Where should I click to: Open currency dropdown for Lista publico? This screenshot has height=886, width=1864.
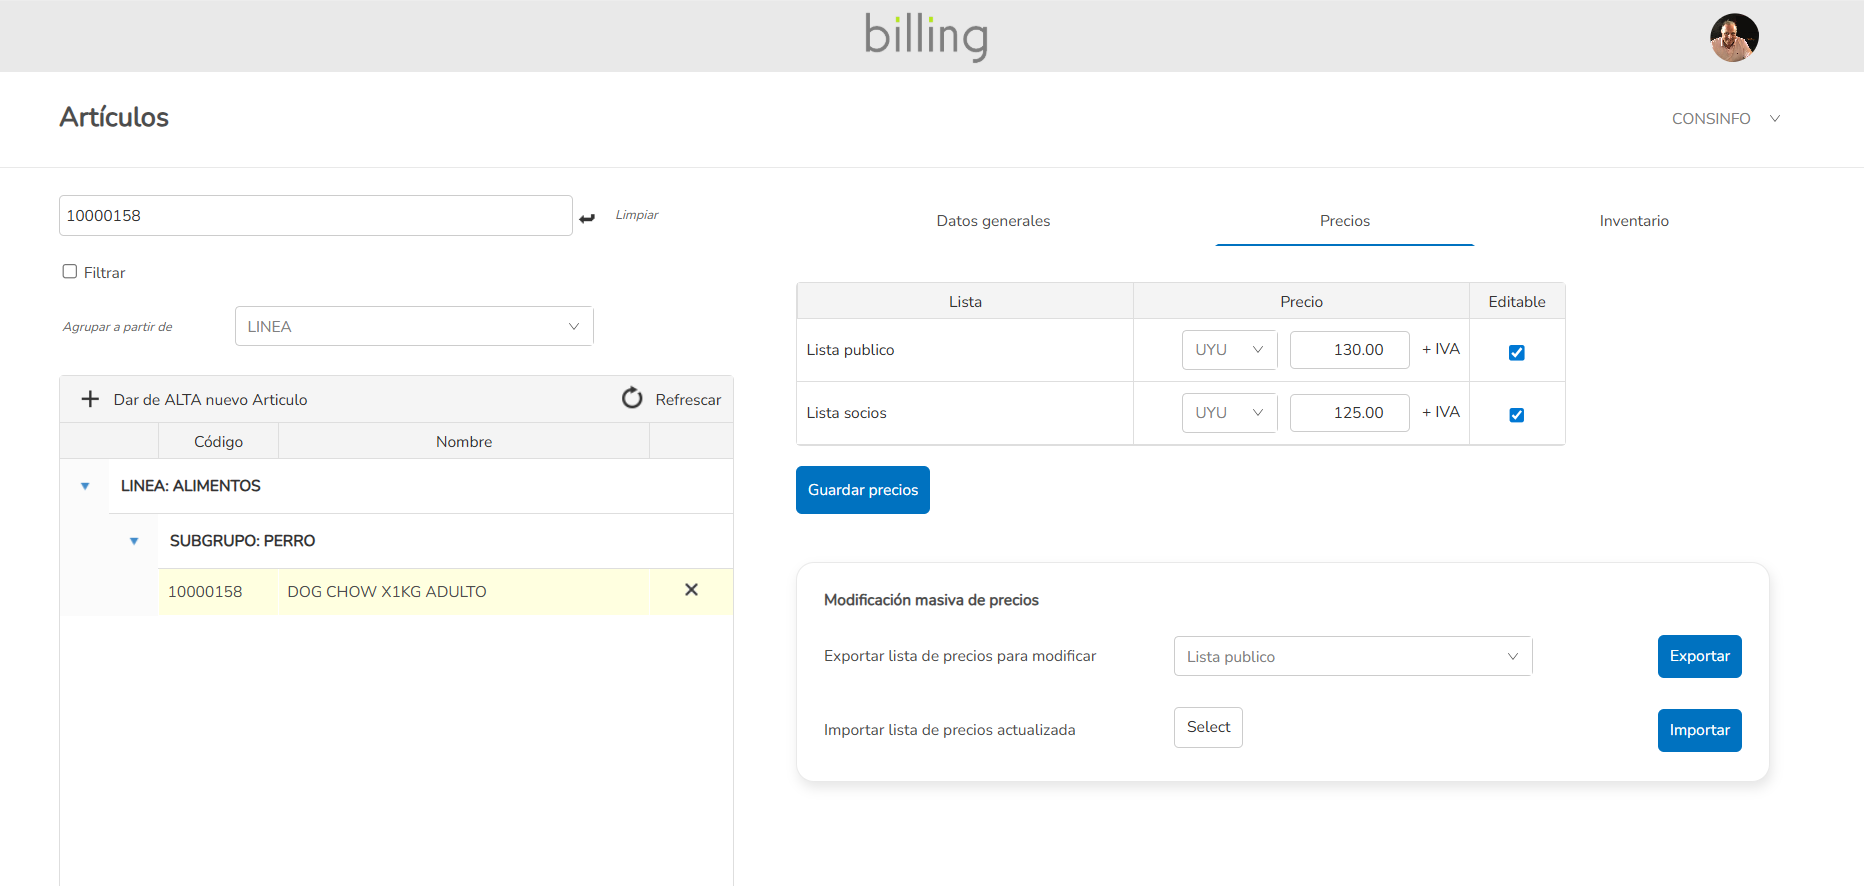pos(1229,350)
